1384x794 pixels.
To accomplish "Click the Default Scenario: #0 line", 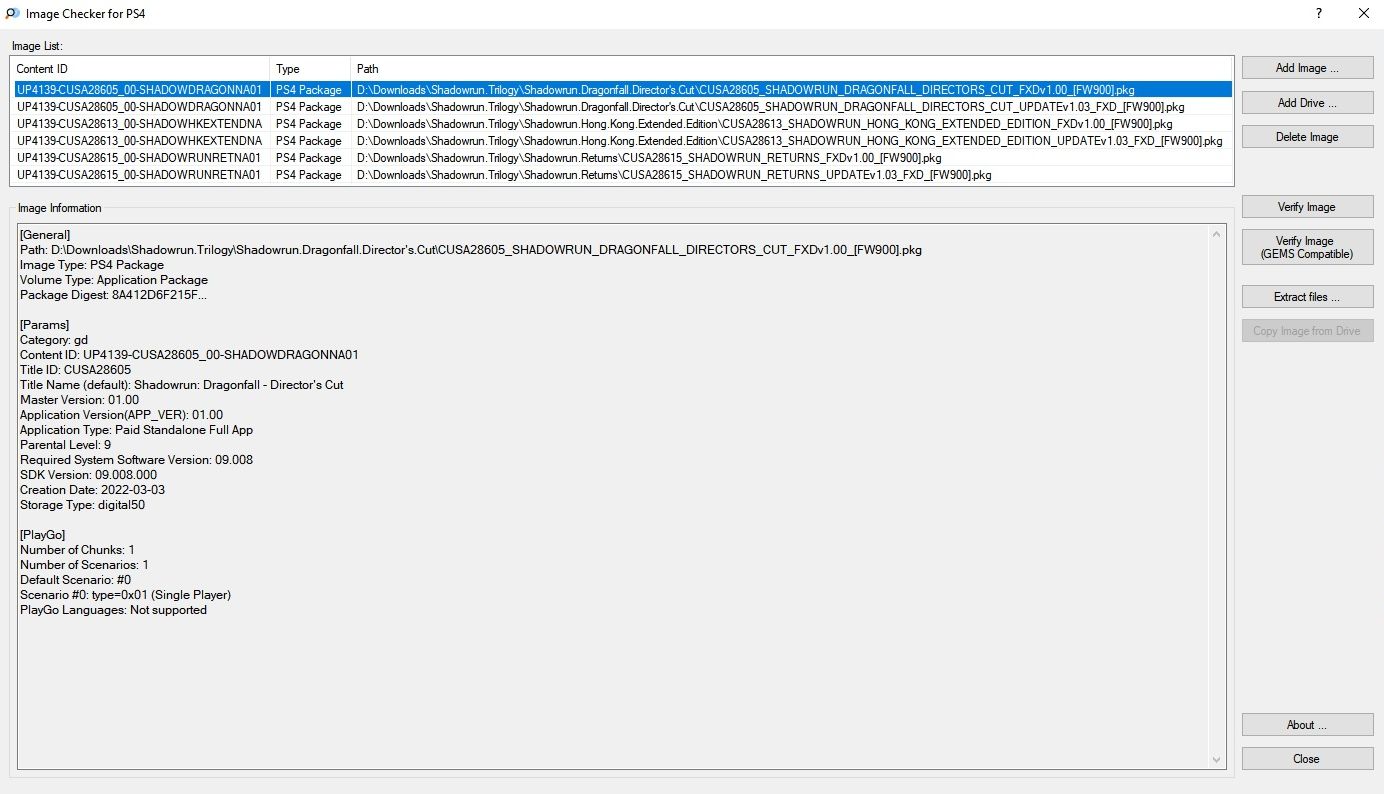I will [x=75, y=580].
